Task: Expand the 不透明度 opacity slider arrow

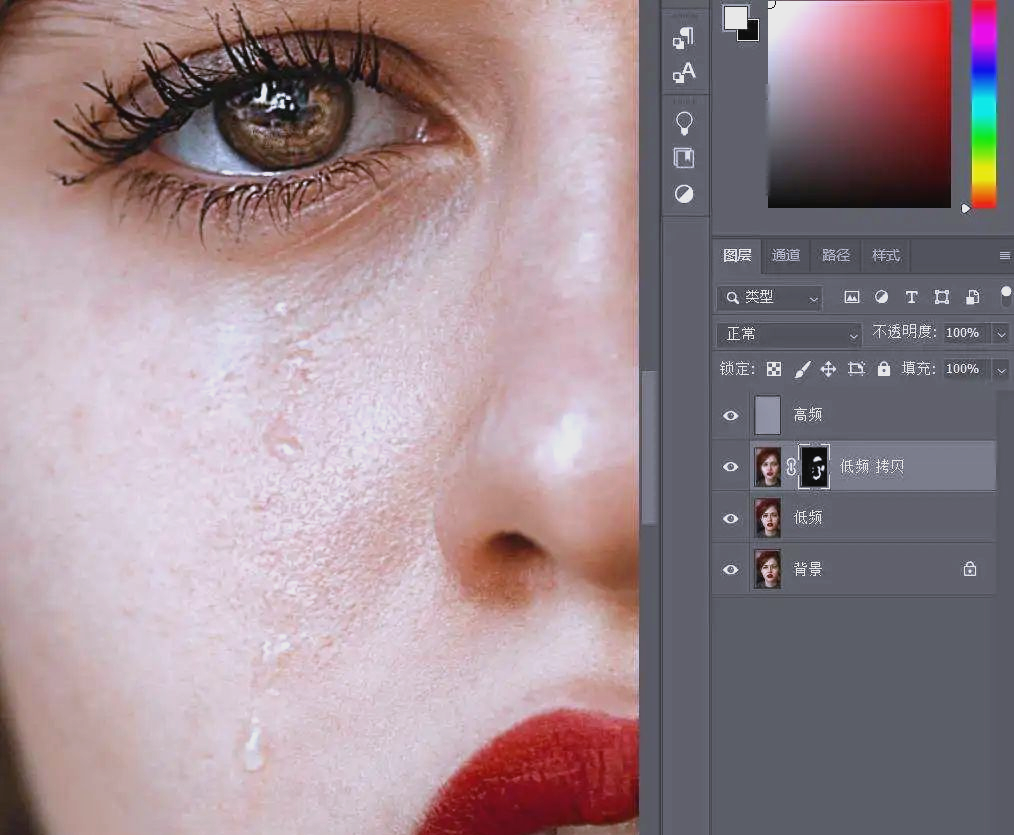Action: [1001, 333]
